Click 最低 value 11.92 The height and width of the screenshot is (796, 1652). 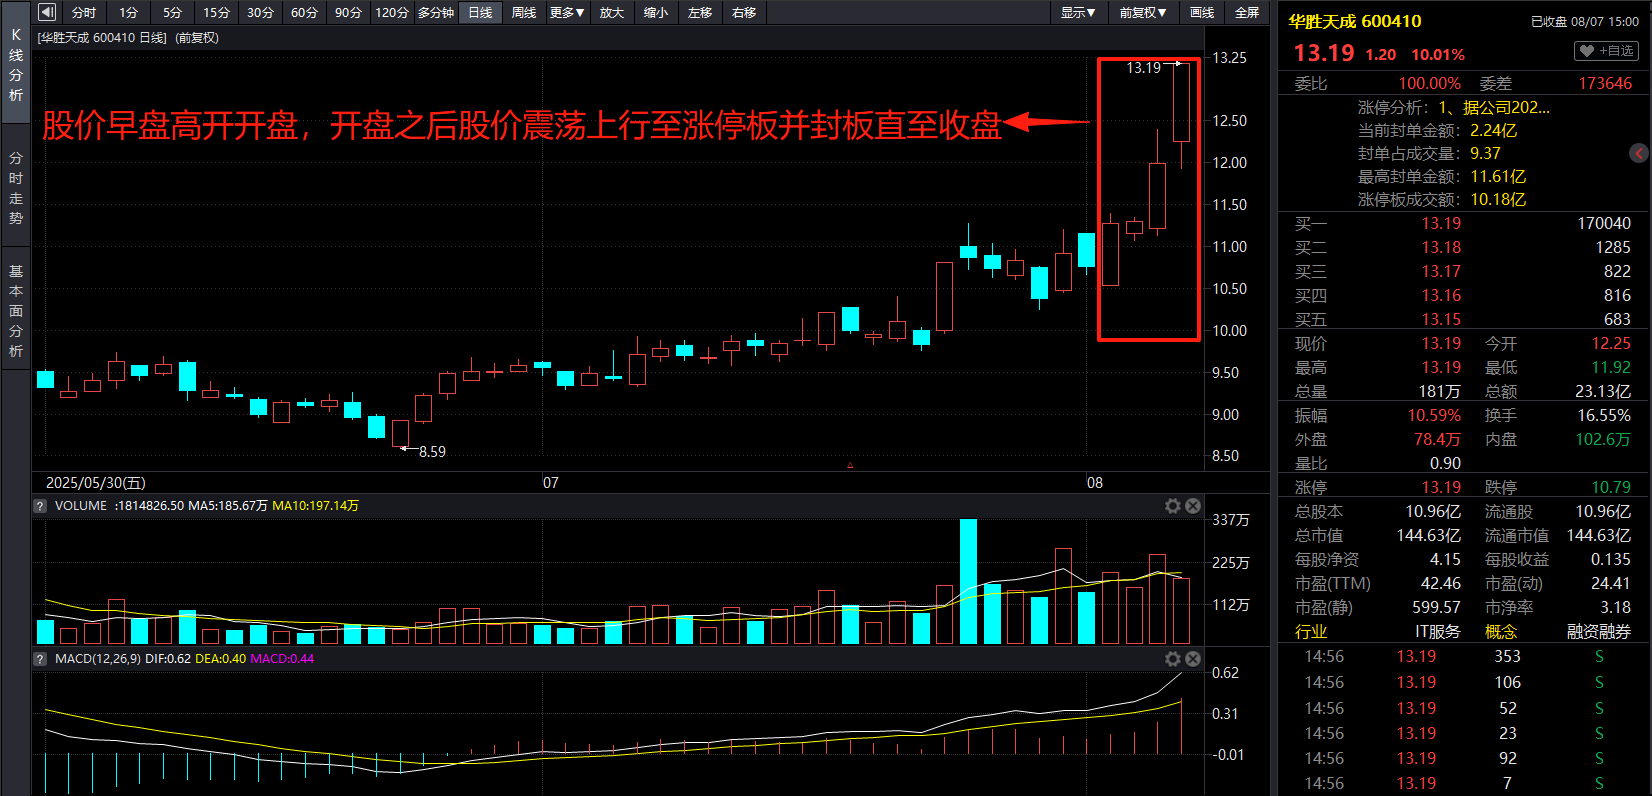click(x=1611, y=367)
